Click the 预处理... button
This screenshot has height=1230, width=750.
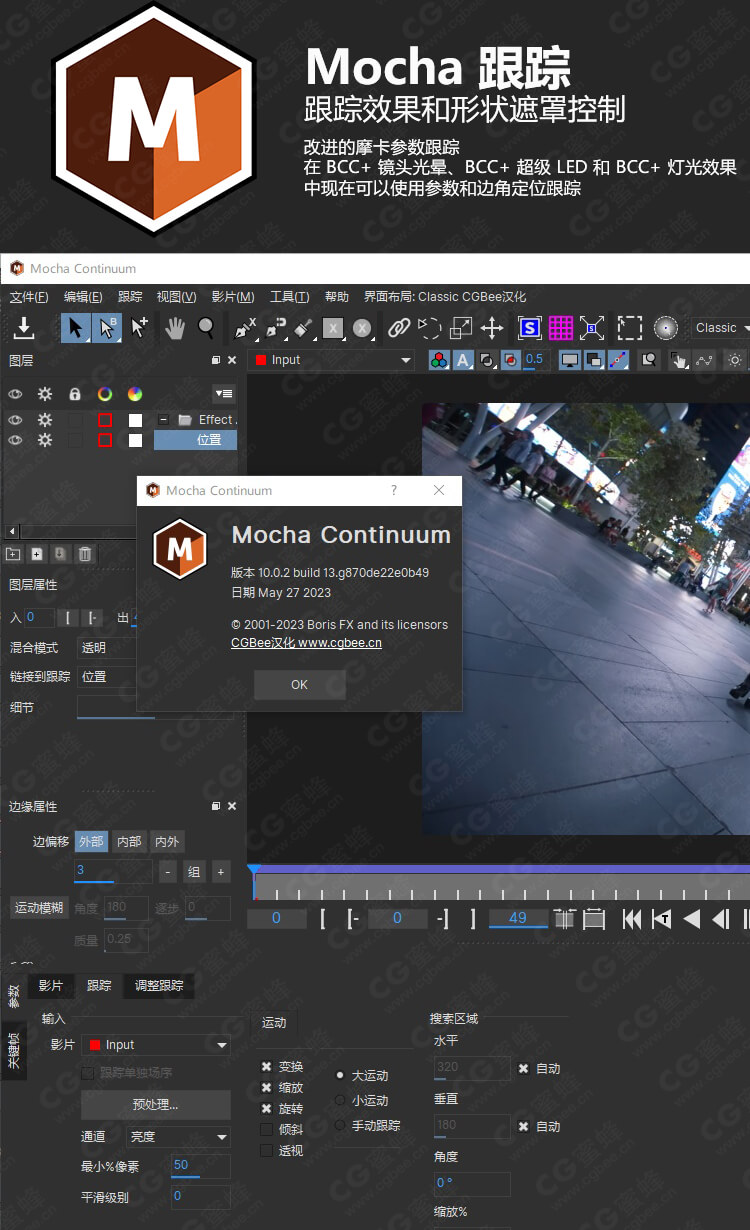[156, 1105]
